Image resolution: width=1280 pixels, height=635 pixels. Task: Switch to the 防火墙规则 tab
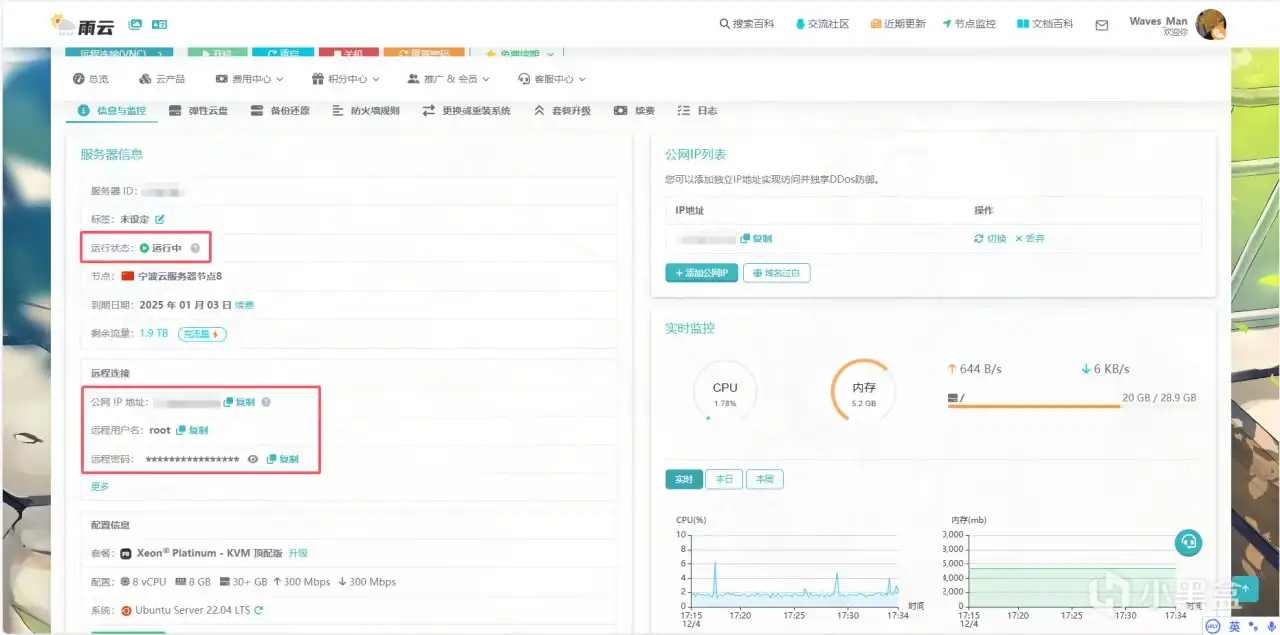pyautogui.click(x=366, y=111)
